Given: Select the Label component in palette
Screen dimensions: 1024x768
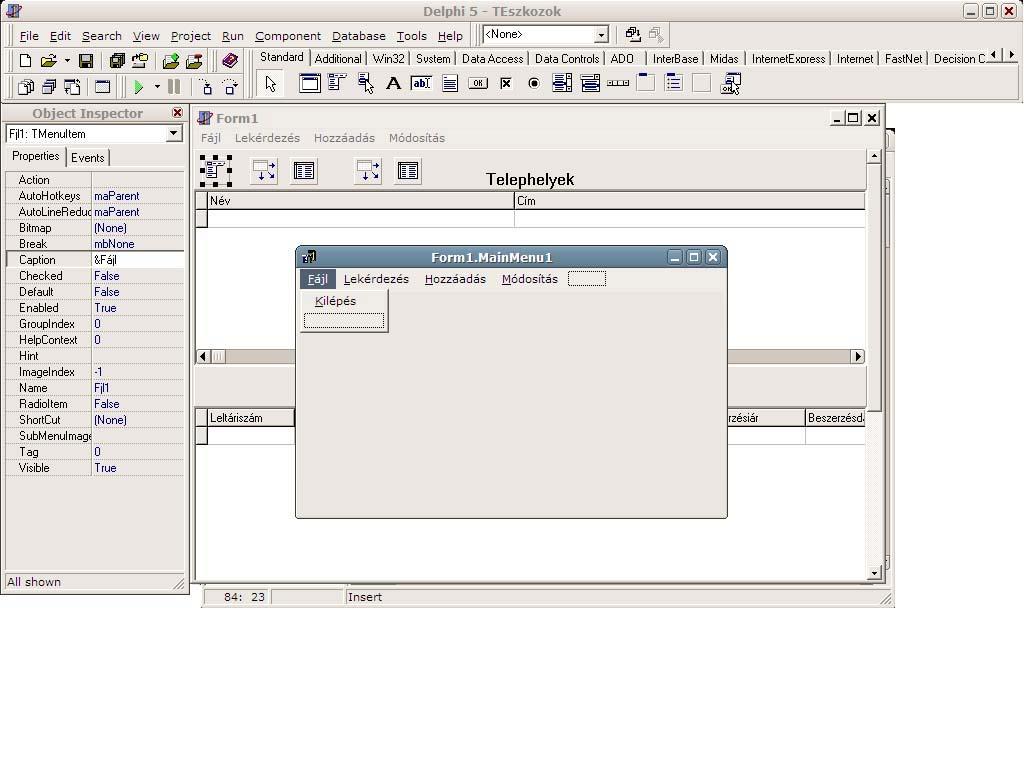Looking at the screenshot, I should [393, 83].
